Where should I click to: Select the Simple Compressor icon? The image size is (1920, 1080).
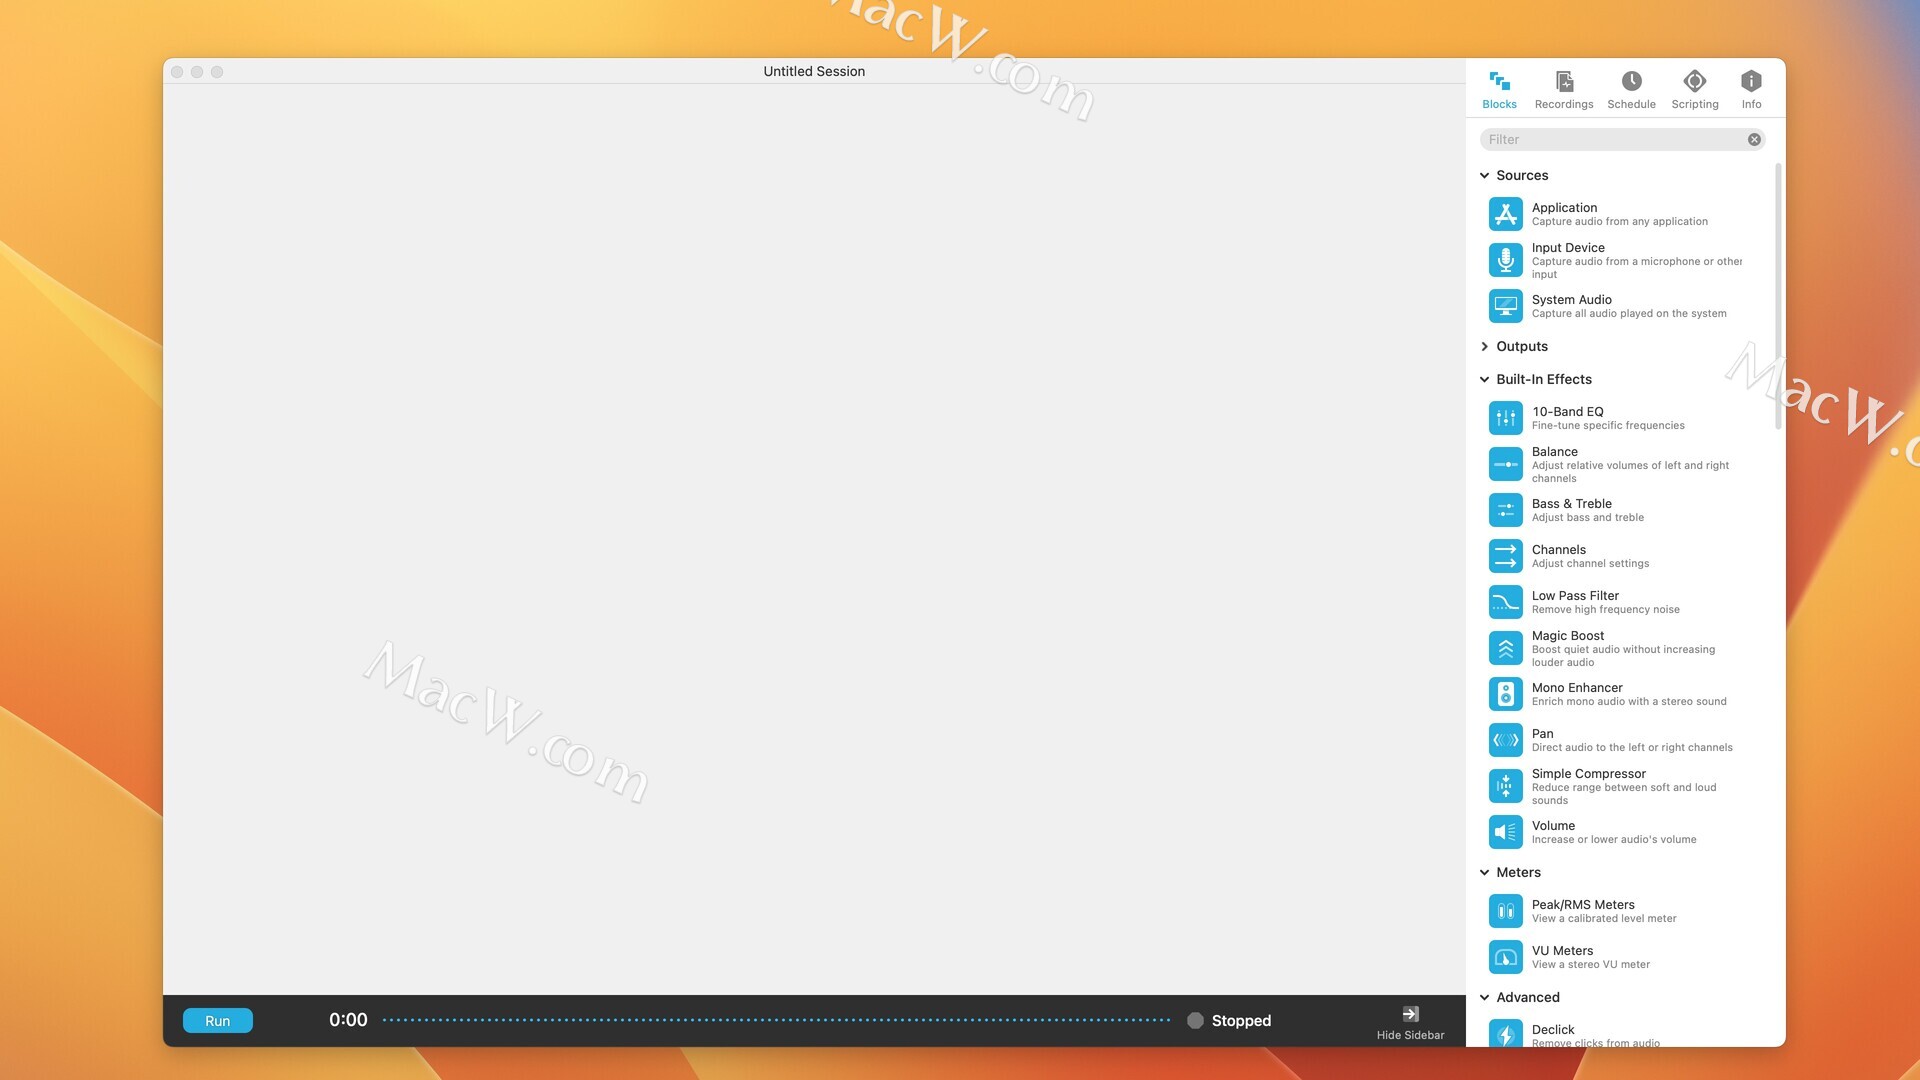click(x=1505, y=786)
